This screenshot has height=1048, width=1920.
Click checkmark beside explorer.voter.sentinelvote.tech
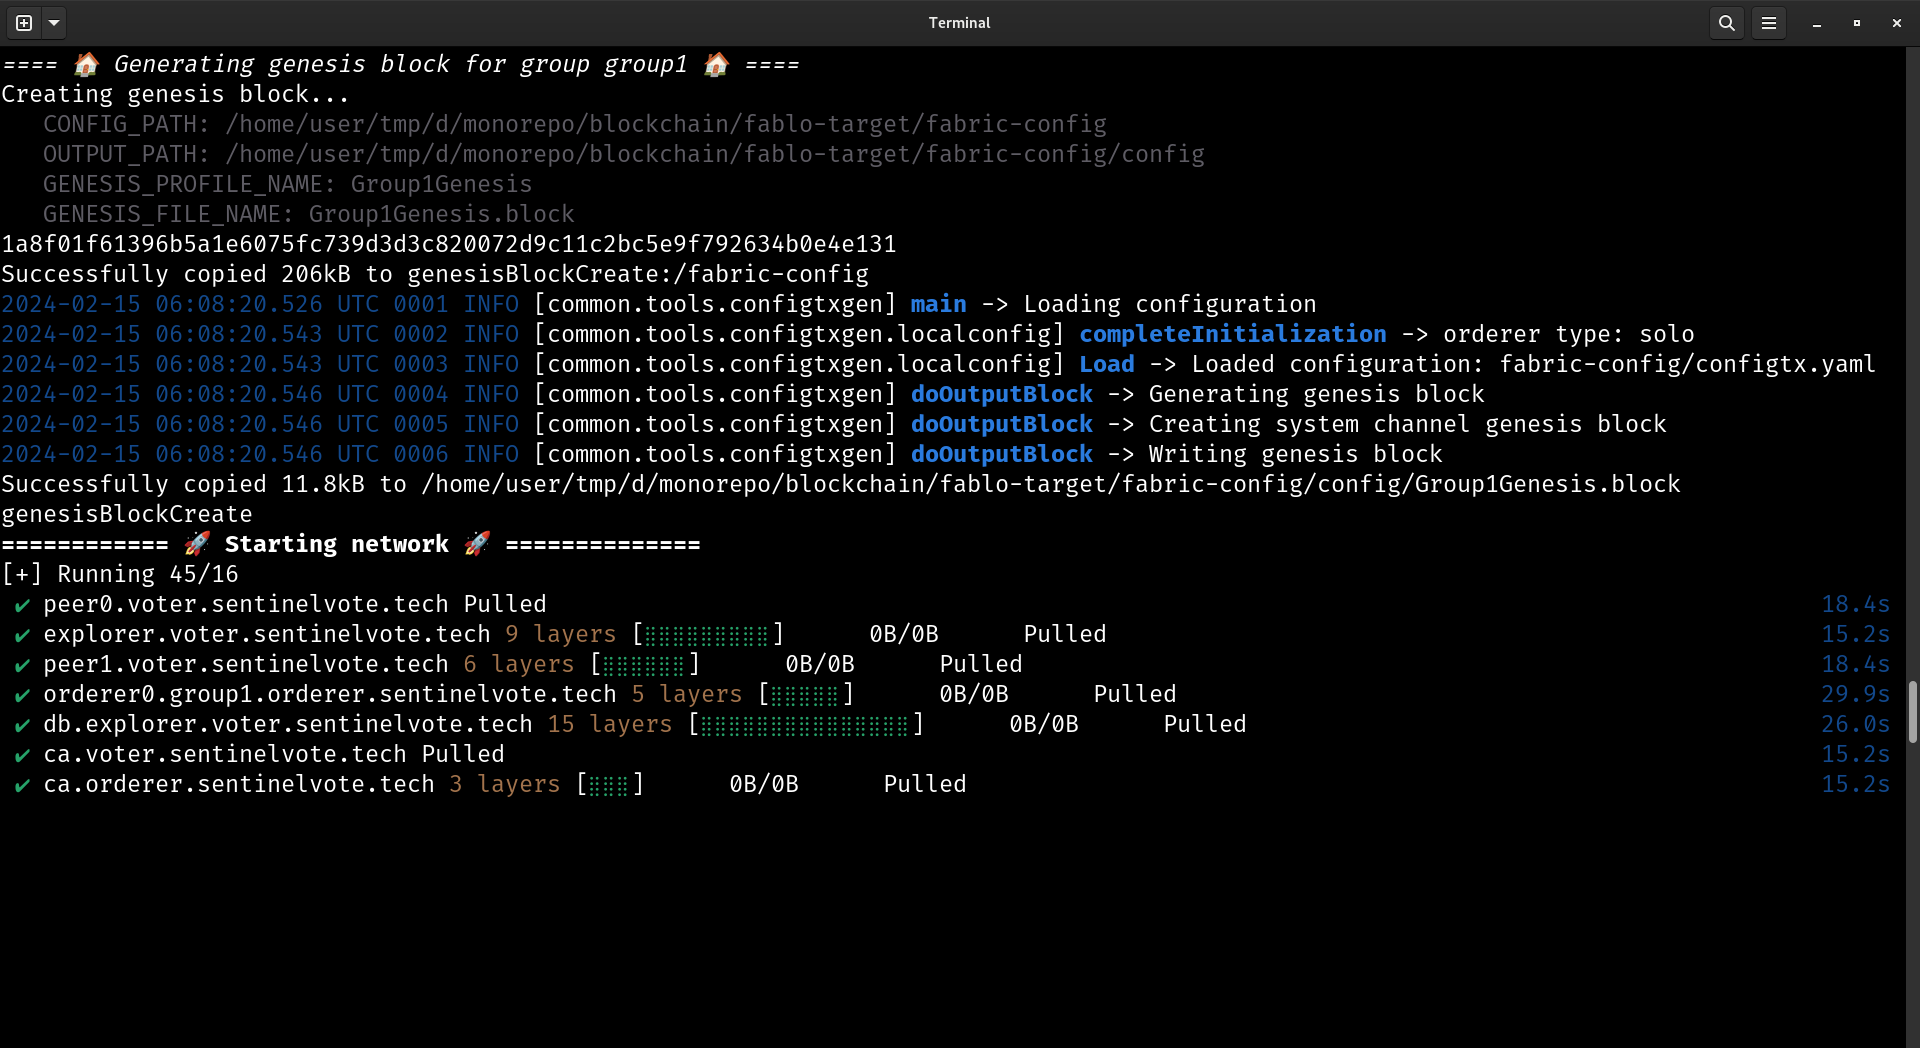click(x=22, y=635)
